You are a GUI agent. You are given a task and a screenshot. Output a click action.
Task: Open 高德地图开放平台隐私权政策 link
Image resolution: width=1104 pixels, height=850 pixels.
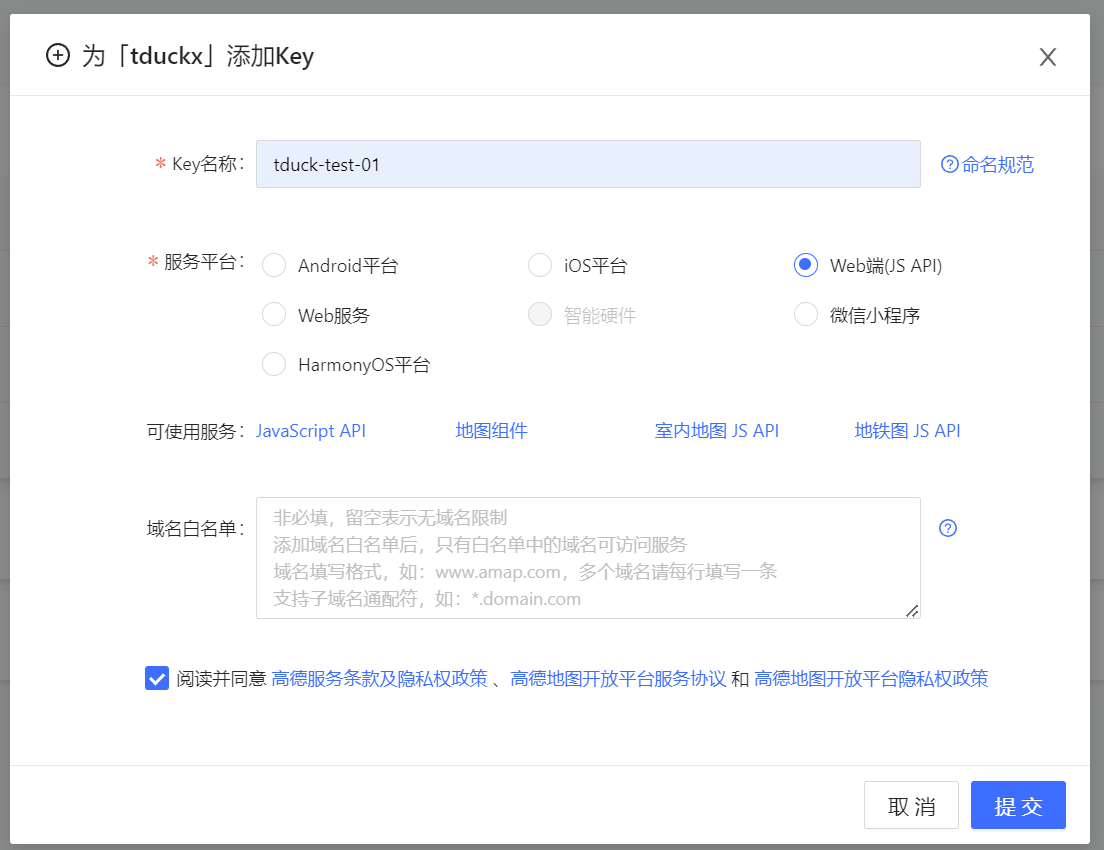tap(871, 679)
